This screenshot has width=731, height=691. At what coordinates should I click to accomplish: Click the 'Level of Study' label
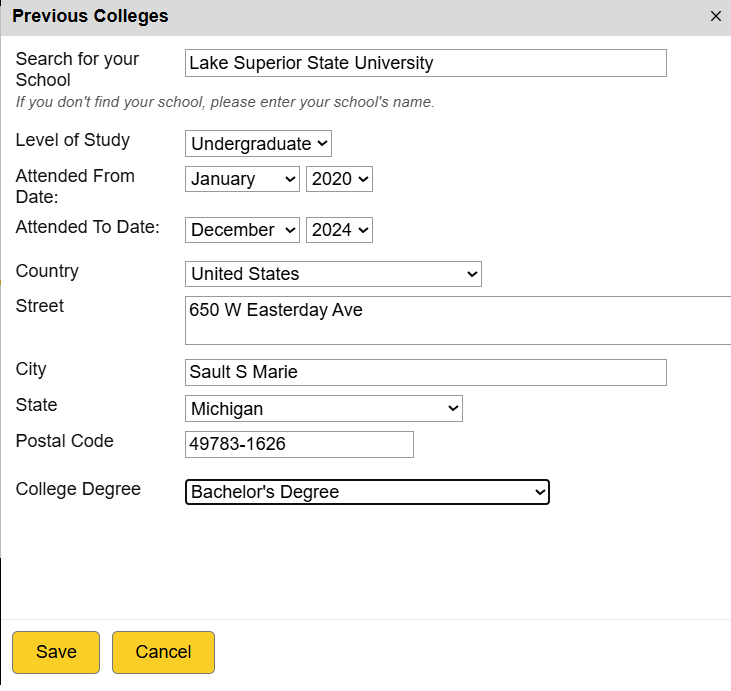click(x=73, y=140)
